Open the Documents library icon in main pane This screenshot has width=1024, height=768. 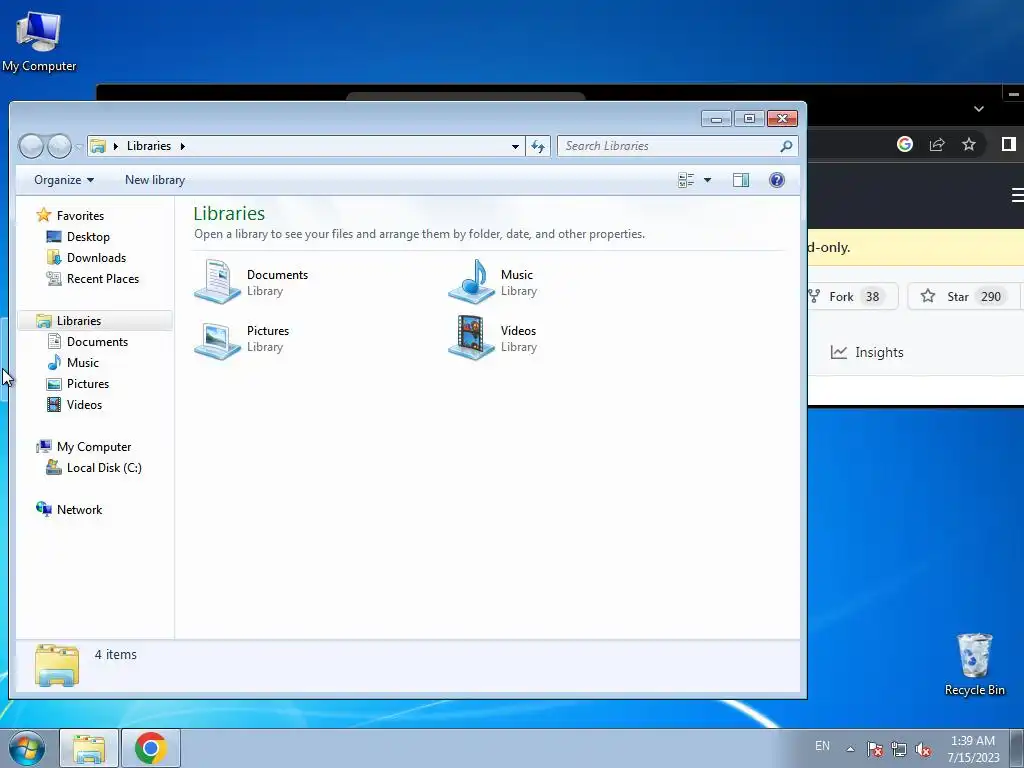(x=217, y=281)
